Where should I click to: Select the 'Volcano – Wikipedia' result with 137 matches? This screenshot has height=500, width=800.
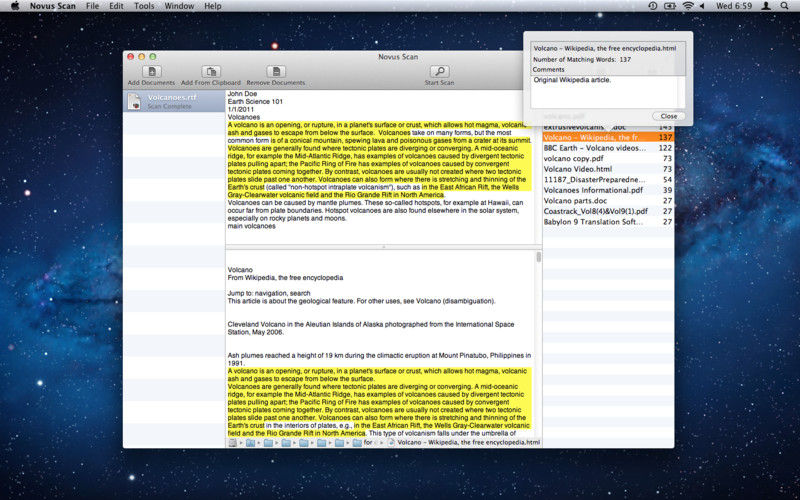608,138
